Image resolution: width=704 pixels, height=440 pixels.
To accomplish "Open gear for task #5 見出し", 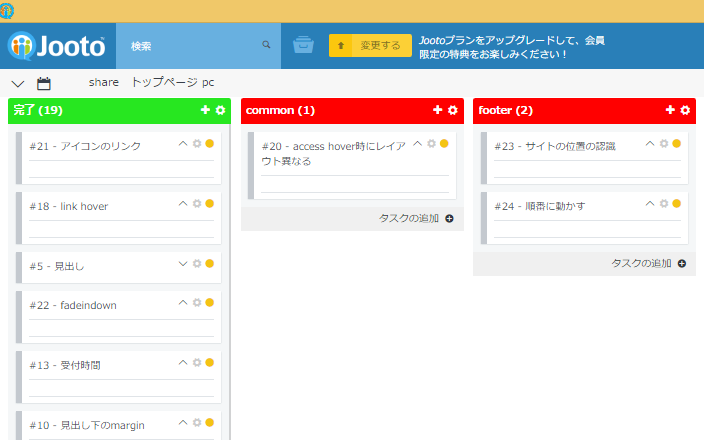I will click(x=197, y=264).
